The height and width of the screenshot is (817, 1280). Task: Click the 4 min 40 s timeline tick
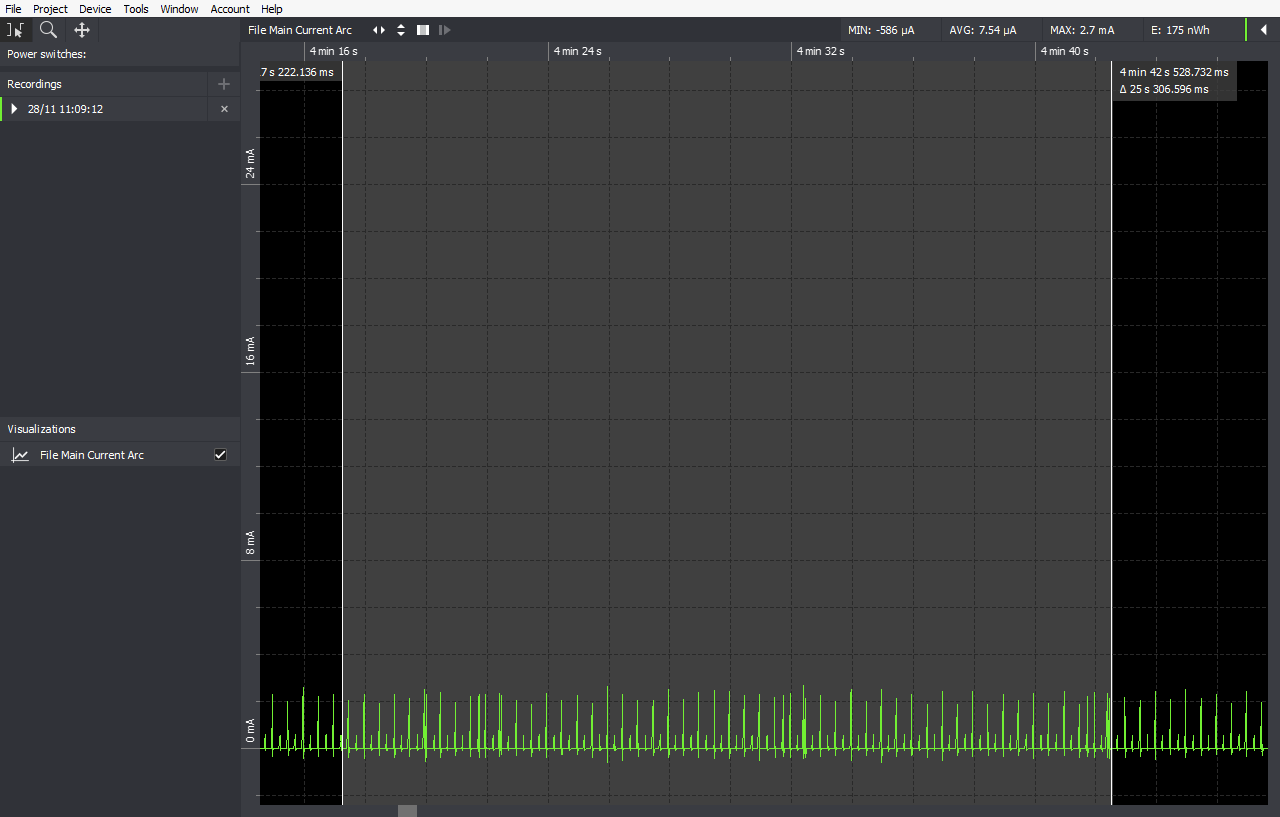[x=1064, y=51]
